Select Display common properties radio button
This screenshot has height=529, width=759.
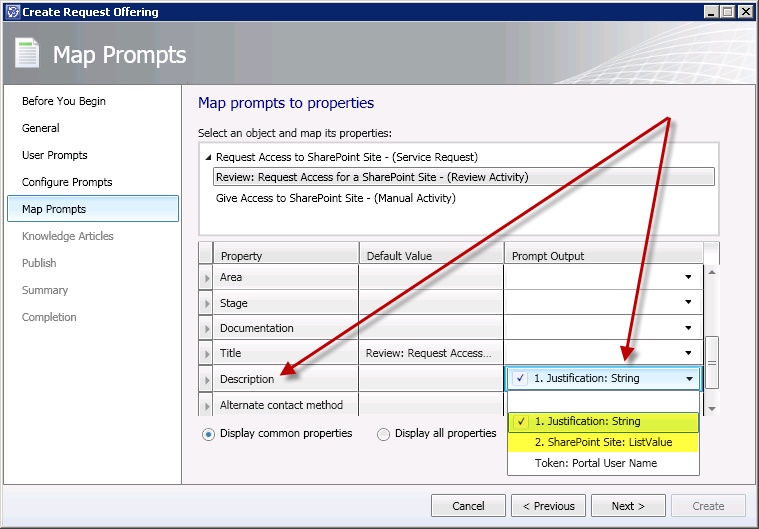tap(209, 434)
